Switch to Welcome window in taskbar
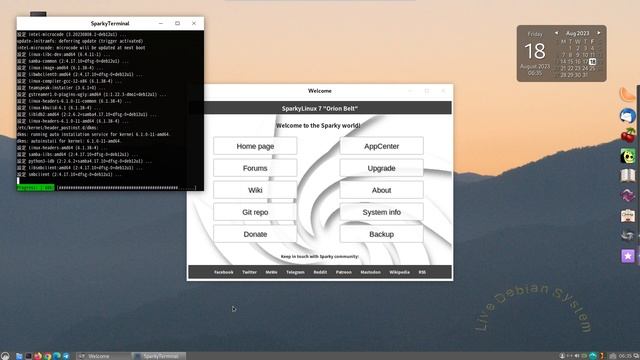 [x=103, y=356]
